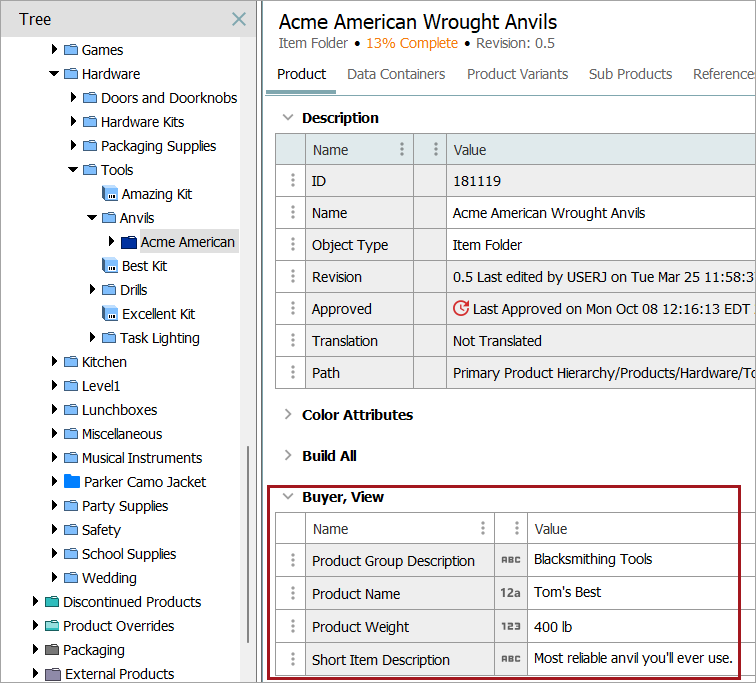Click the Acme American folder icon
This screenshot has width=756, height=683.
[129, 242]
